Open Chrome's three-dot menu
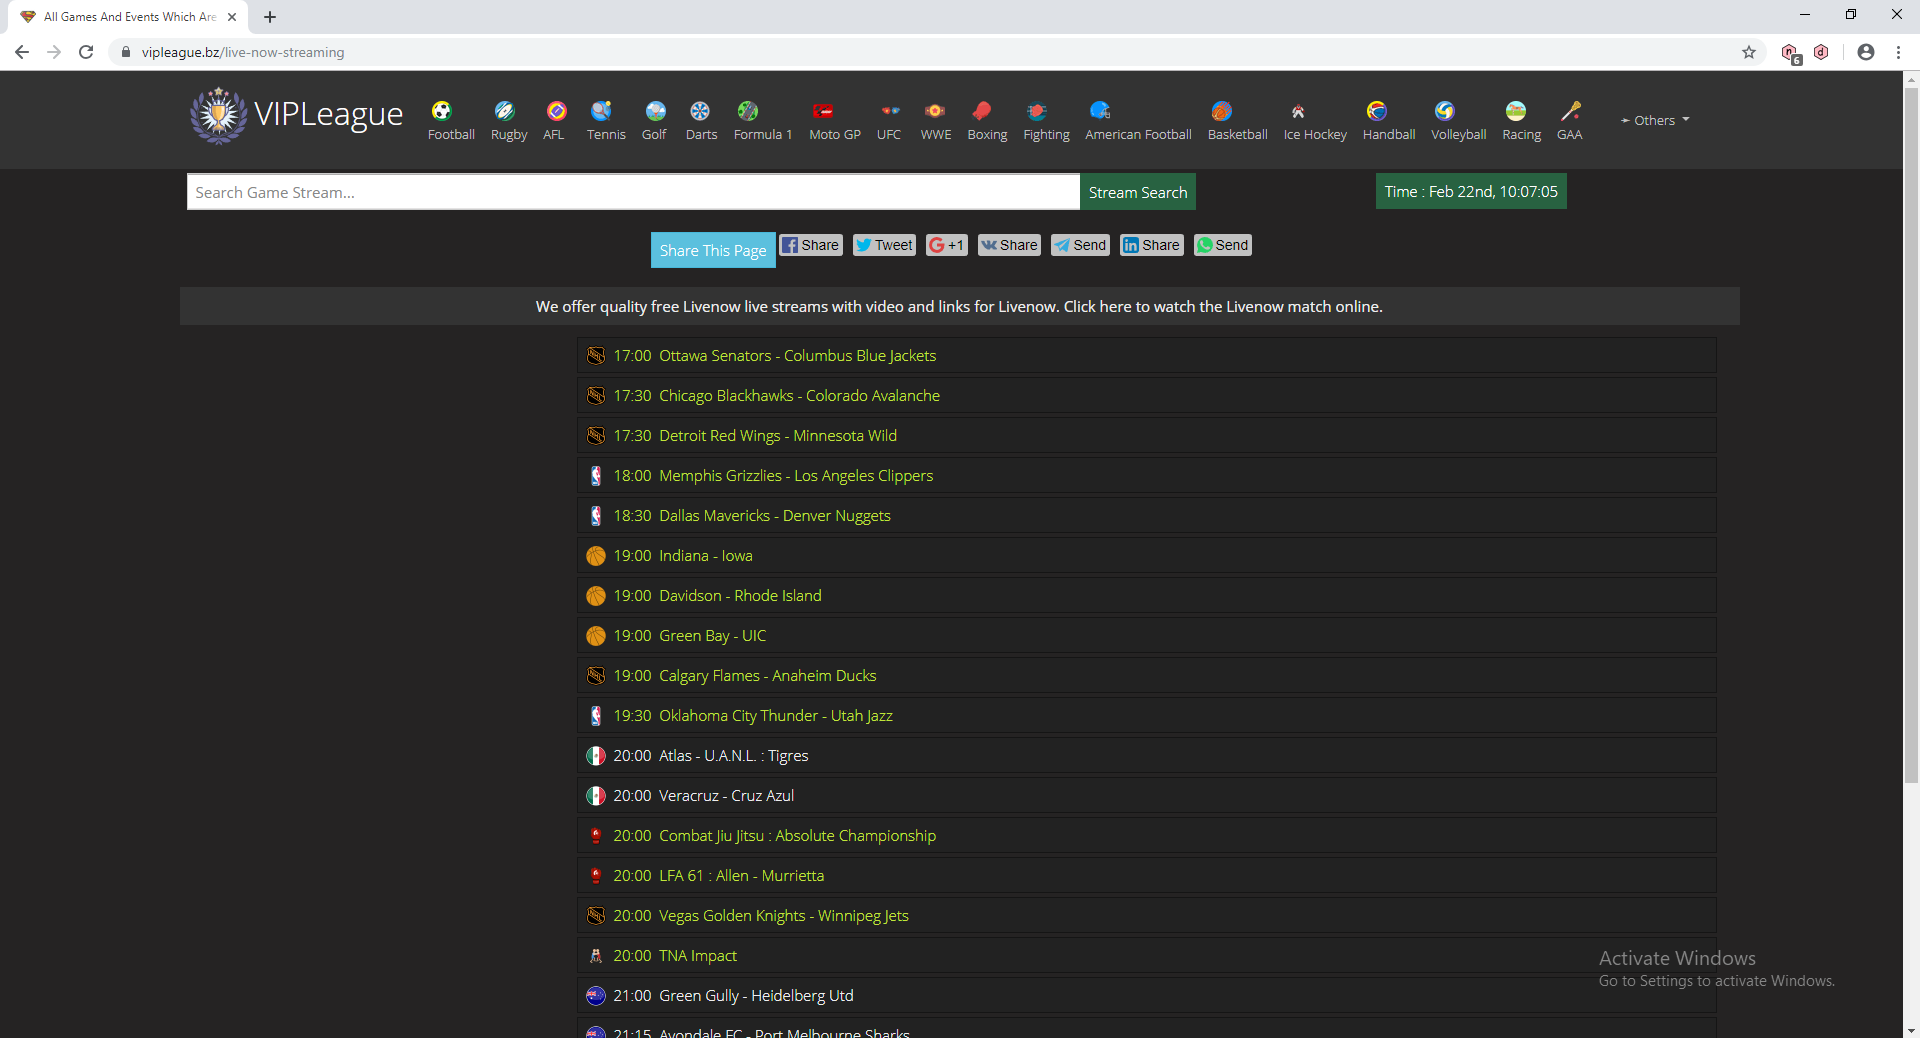1920x1038 pixels. (x=1899, y=52)
